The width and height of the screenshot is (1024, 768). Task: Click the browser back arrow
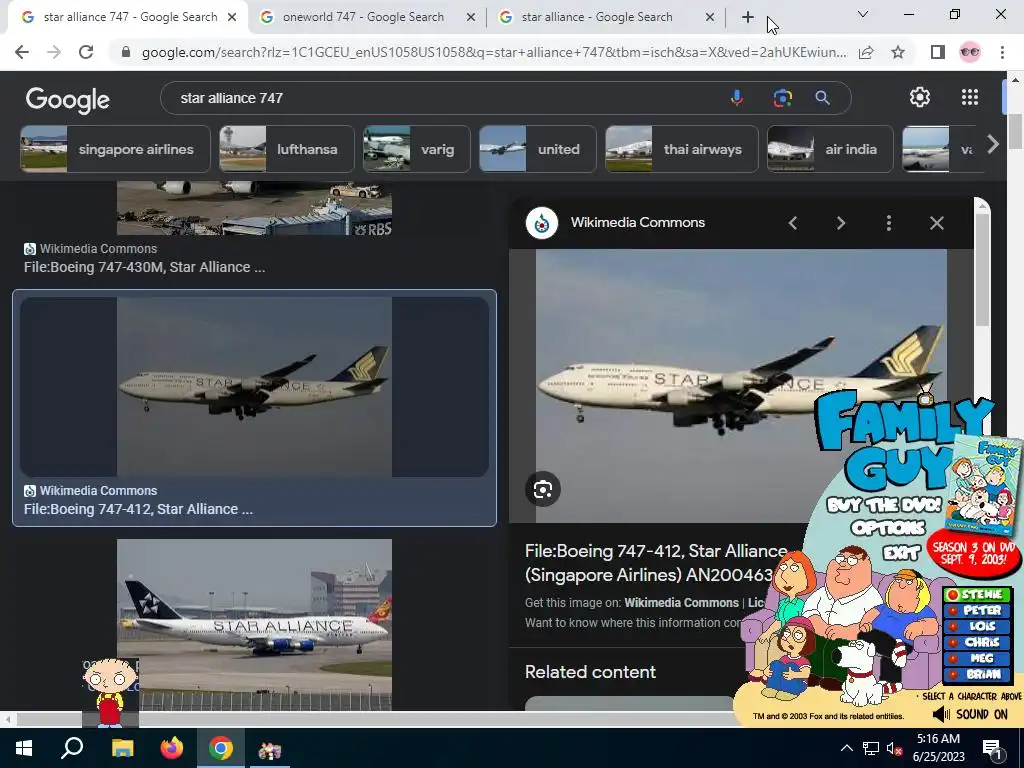tap(22, 52)
